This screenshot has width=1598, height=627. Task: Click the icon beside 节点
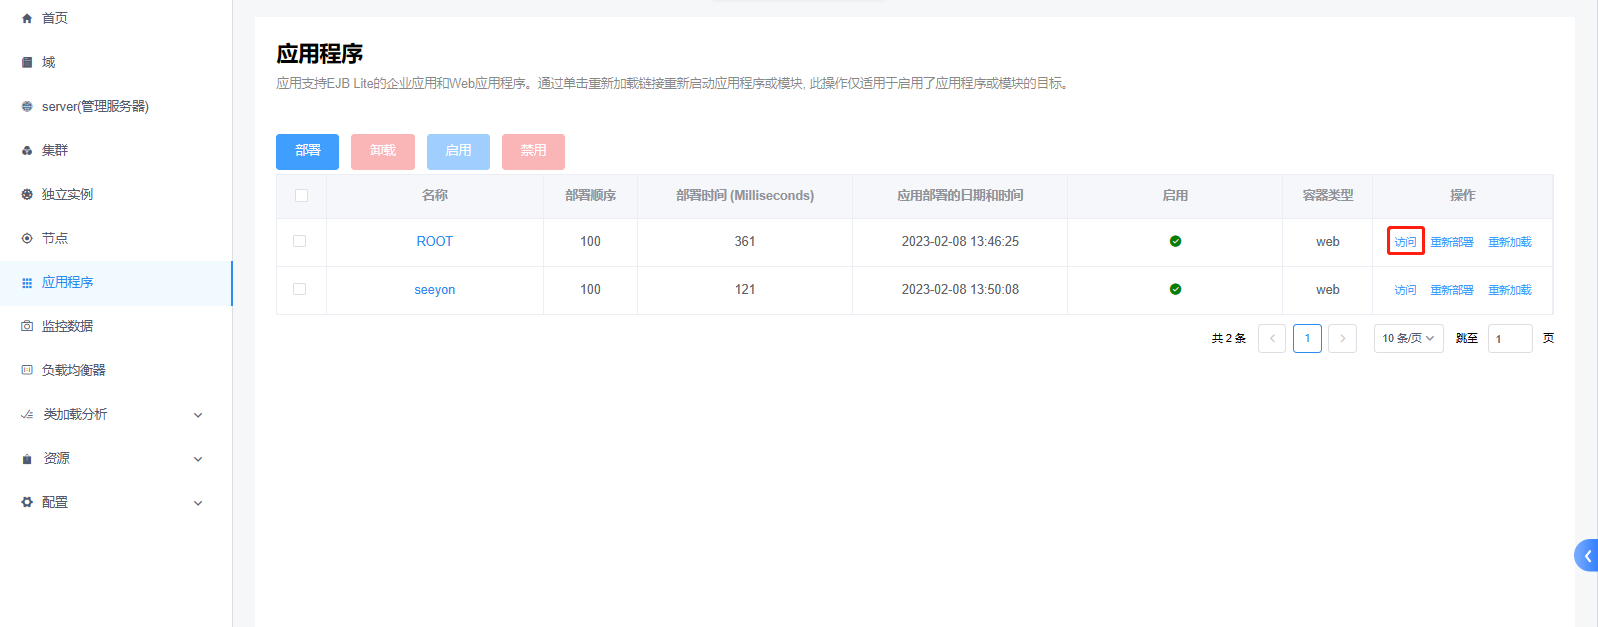(27, 238)
